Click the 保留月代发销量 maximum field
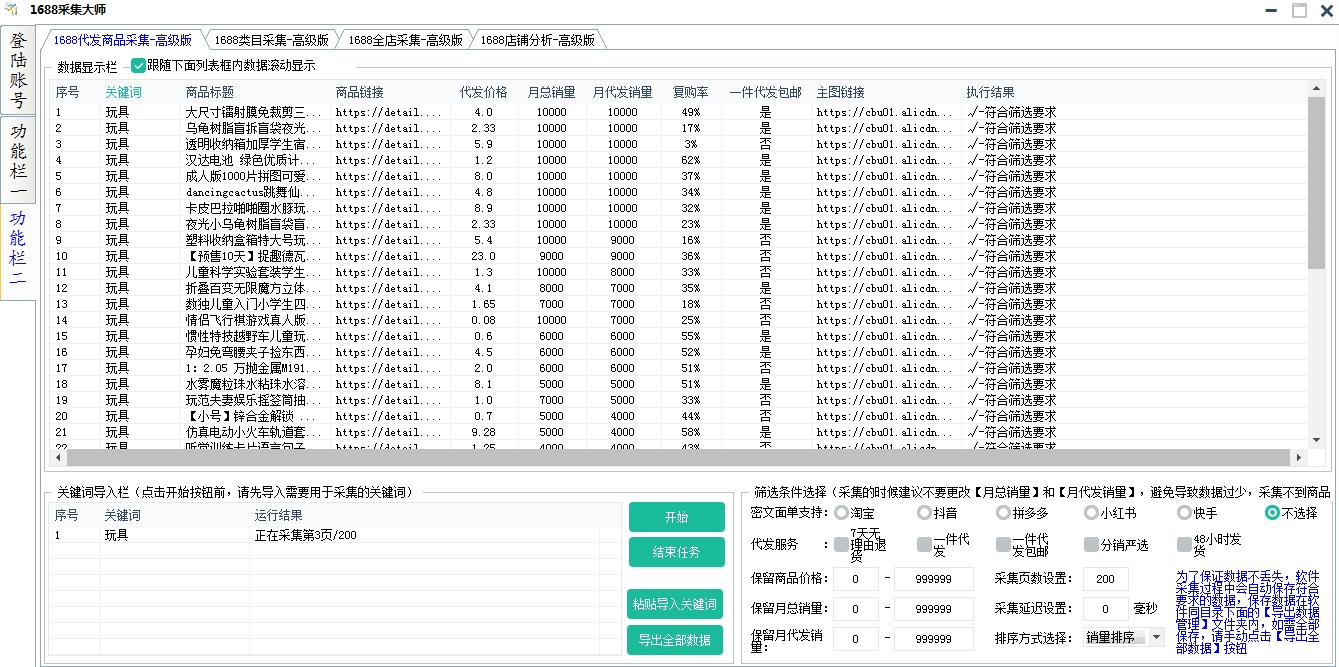Screen dimensions: 1339x667 click(933, 638)
